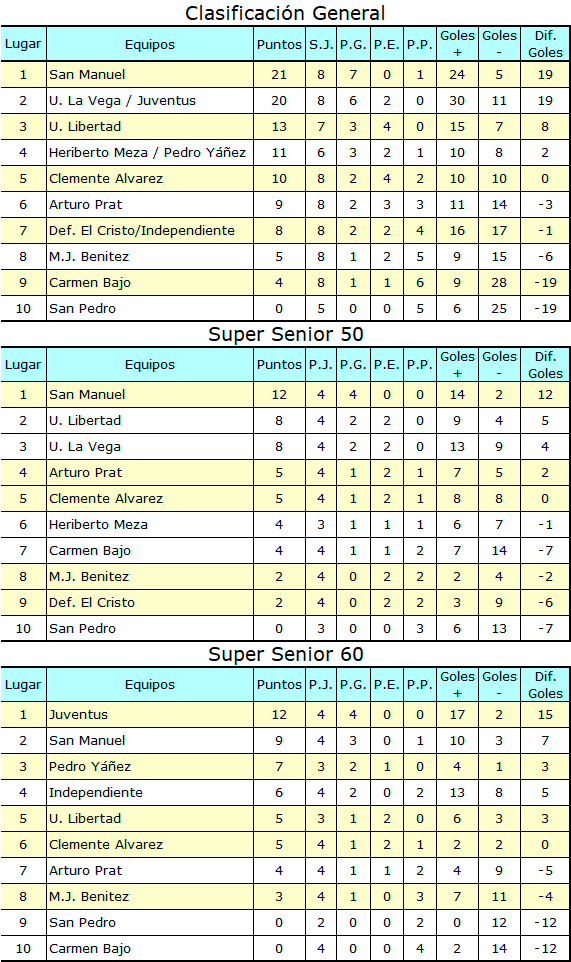Click the Clasificación General title
The height and width of the screenshot is (962, 571).
[285, 13]
